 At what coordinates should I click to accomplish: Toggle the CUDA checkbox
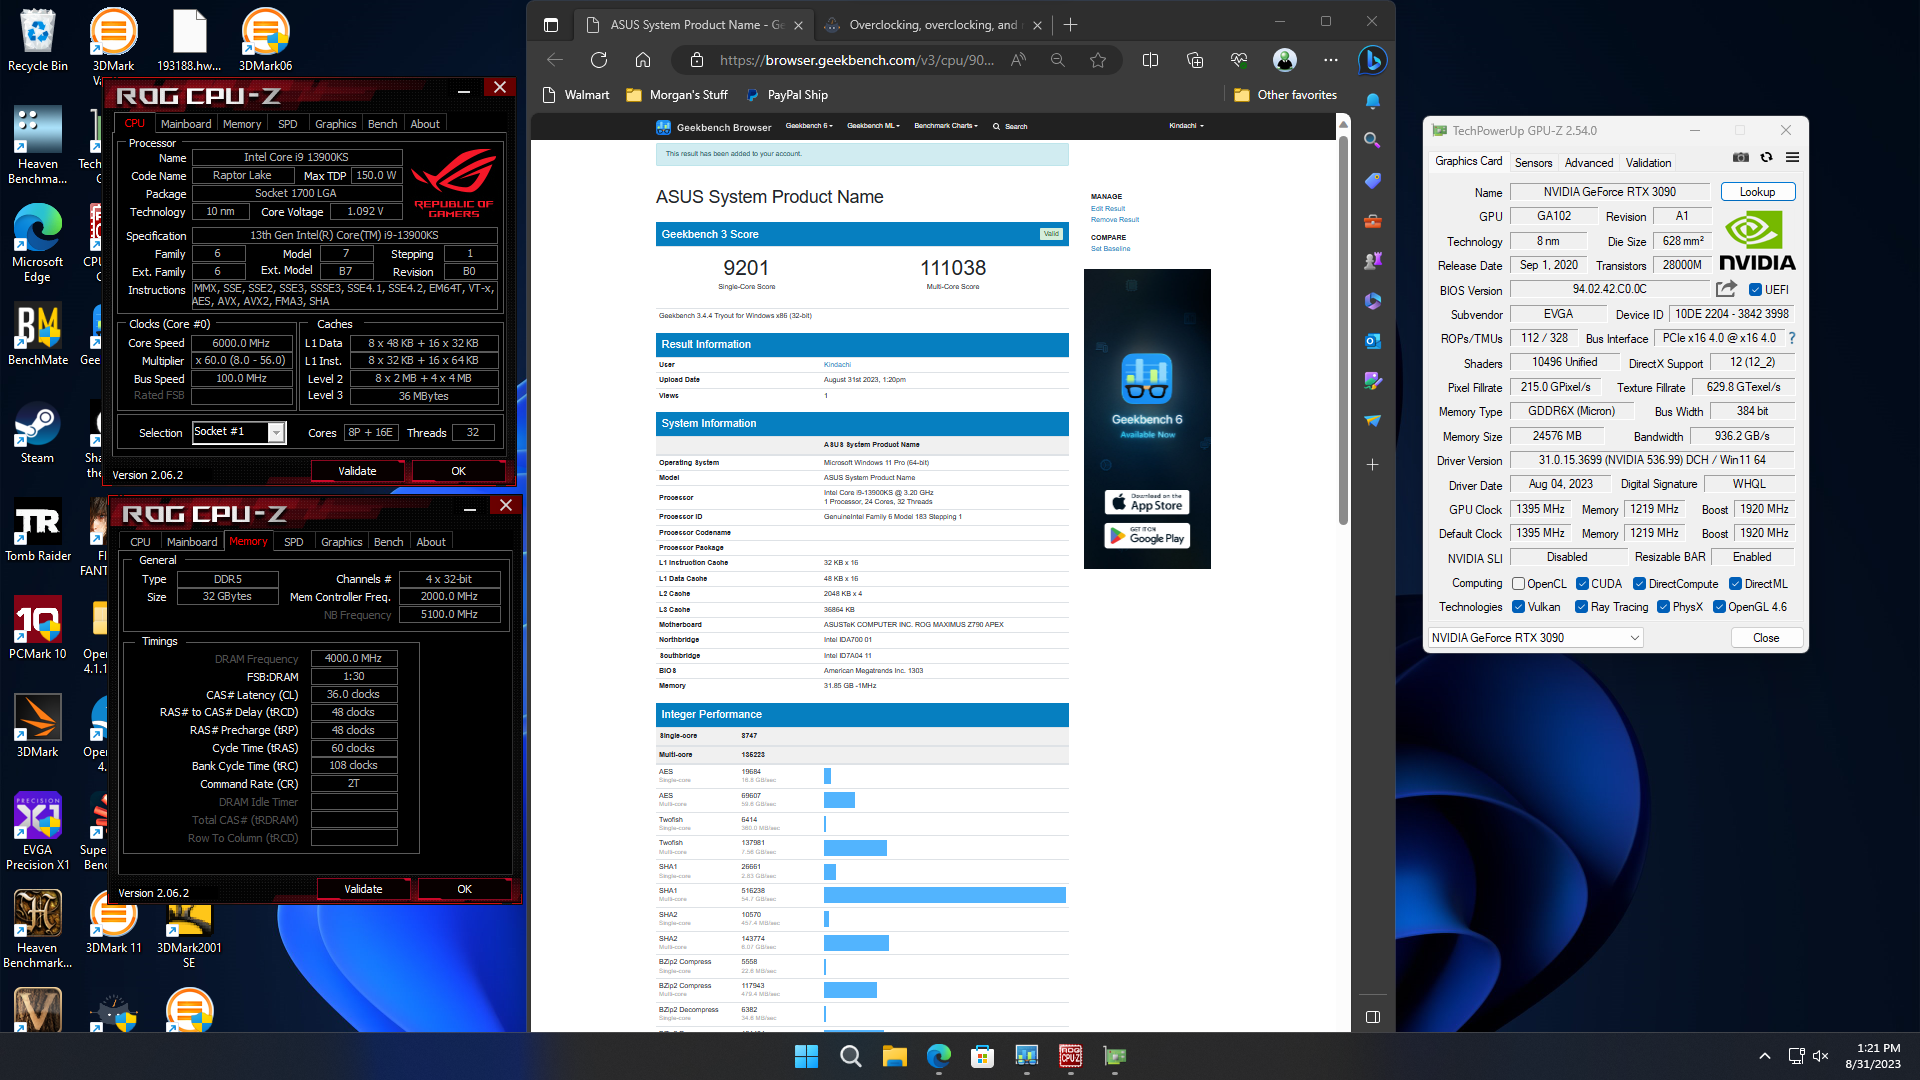click(x=1582, y=584)
